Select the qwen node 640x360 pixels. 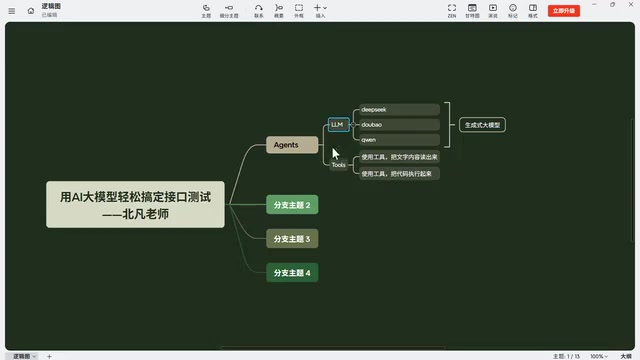[399, 140]
